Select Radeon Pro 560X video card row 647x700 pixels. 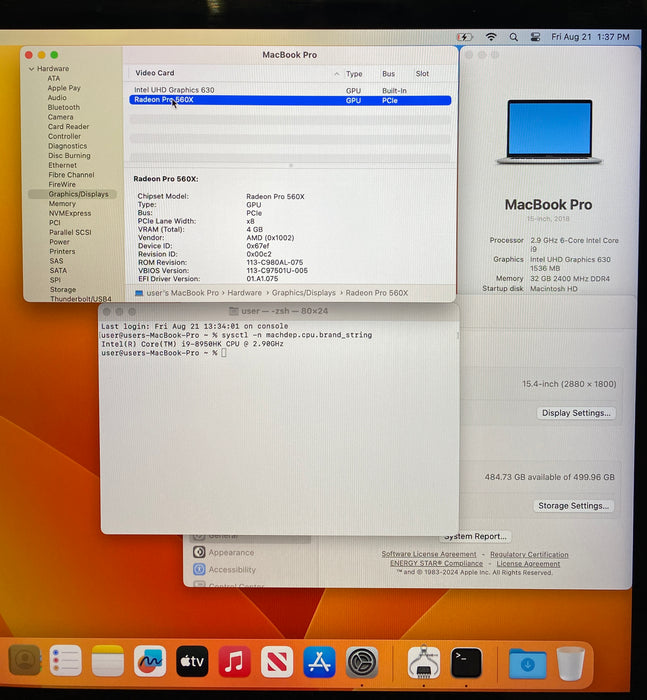290,100
